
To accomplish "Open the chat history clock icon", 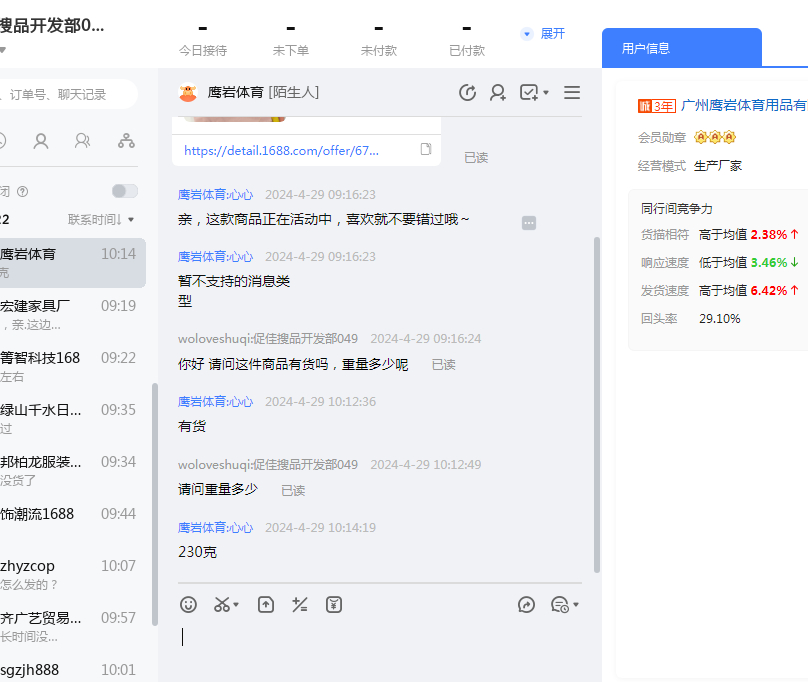I will click(467, 93).
